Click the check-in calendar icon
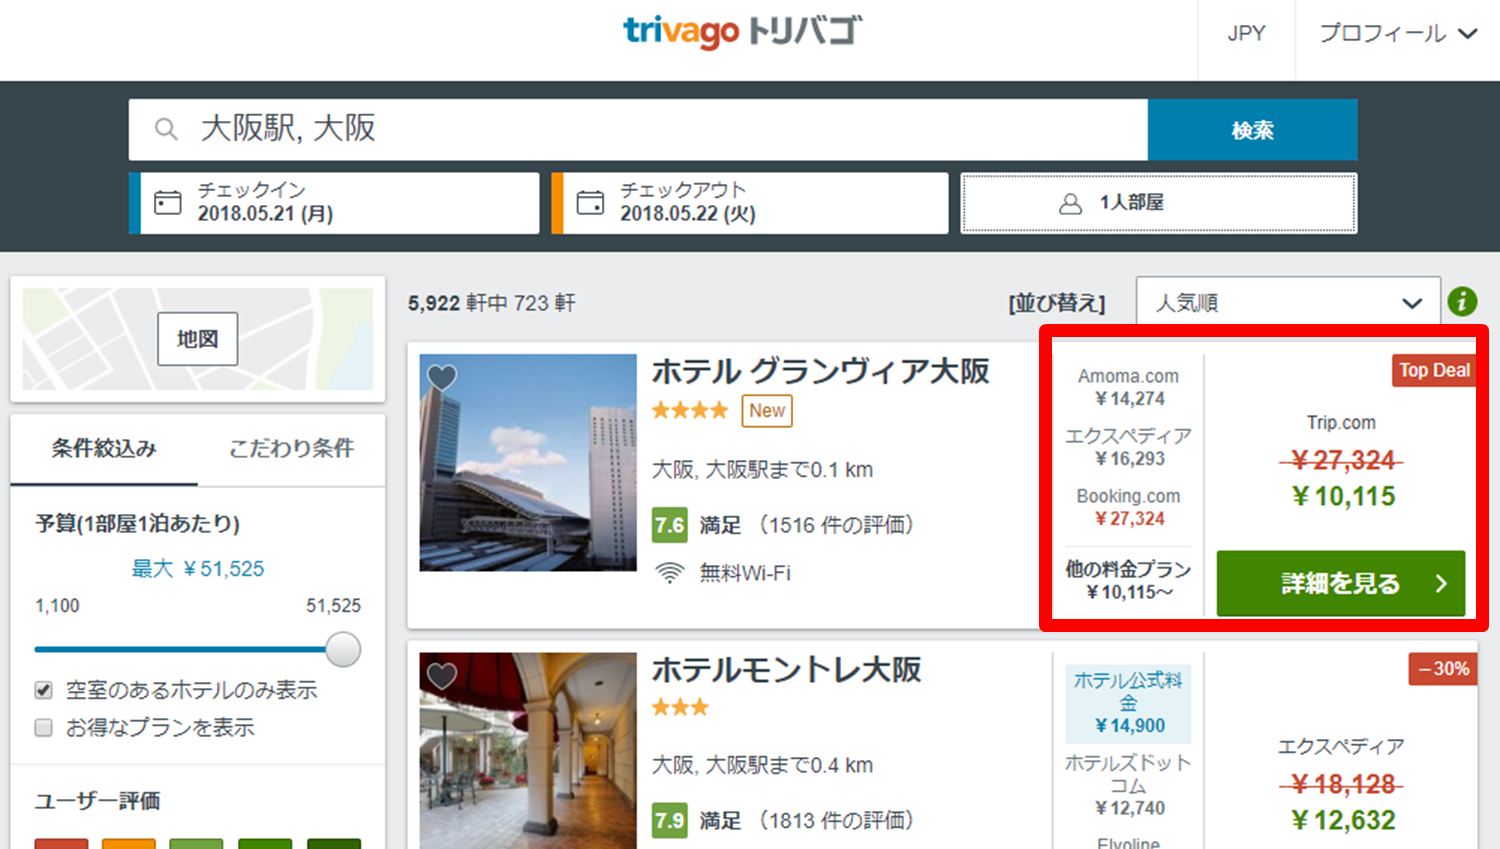Image resolution: width=1500 pixels, height=849 pixels. [168, 203]
